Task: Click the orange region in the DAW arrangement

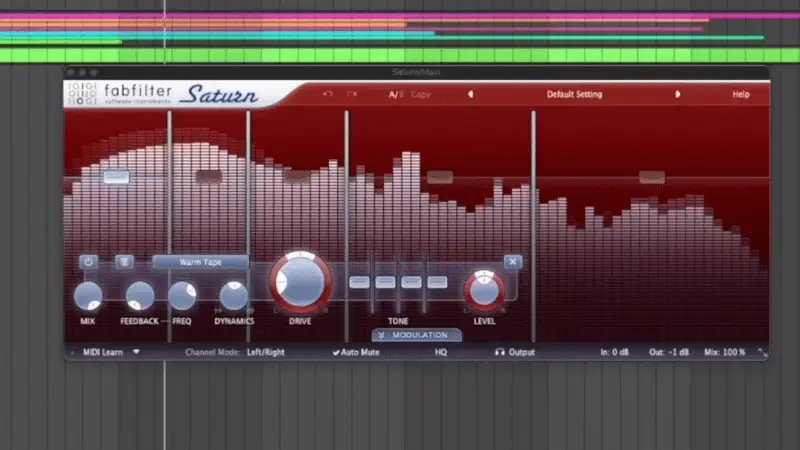Action: tap(203, 23)
